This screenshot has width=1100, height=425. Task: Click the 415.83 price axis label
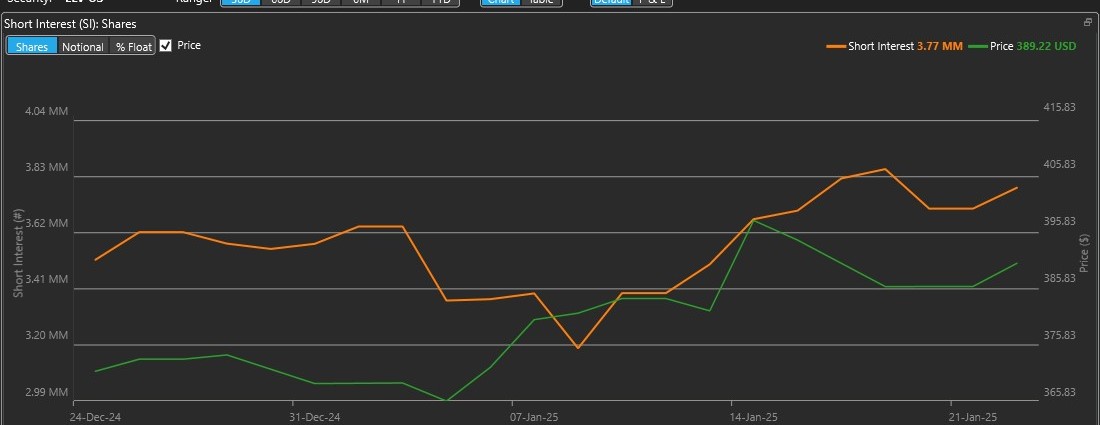tap(1060, 107)
